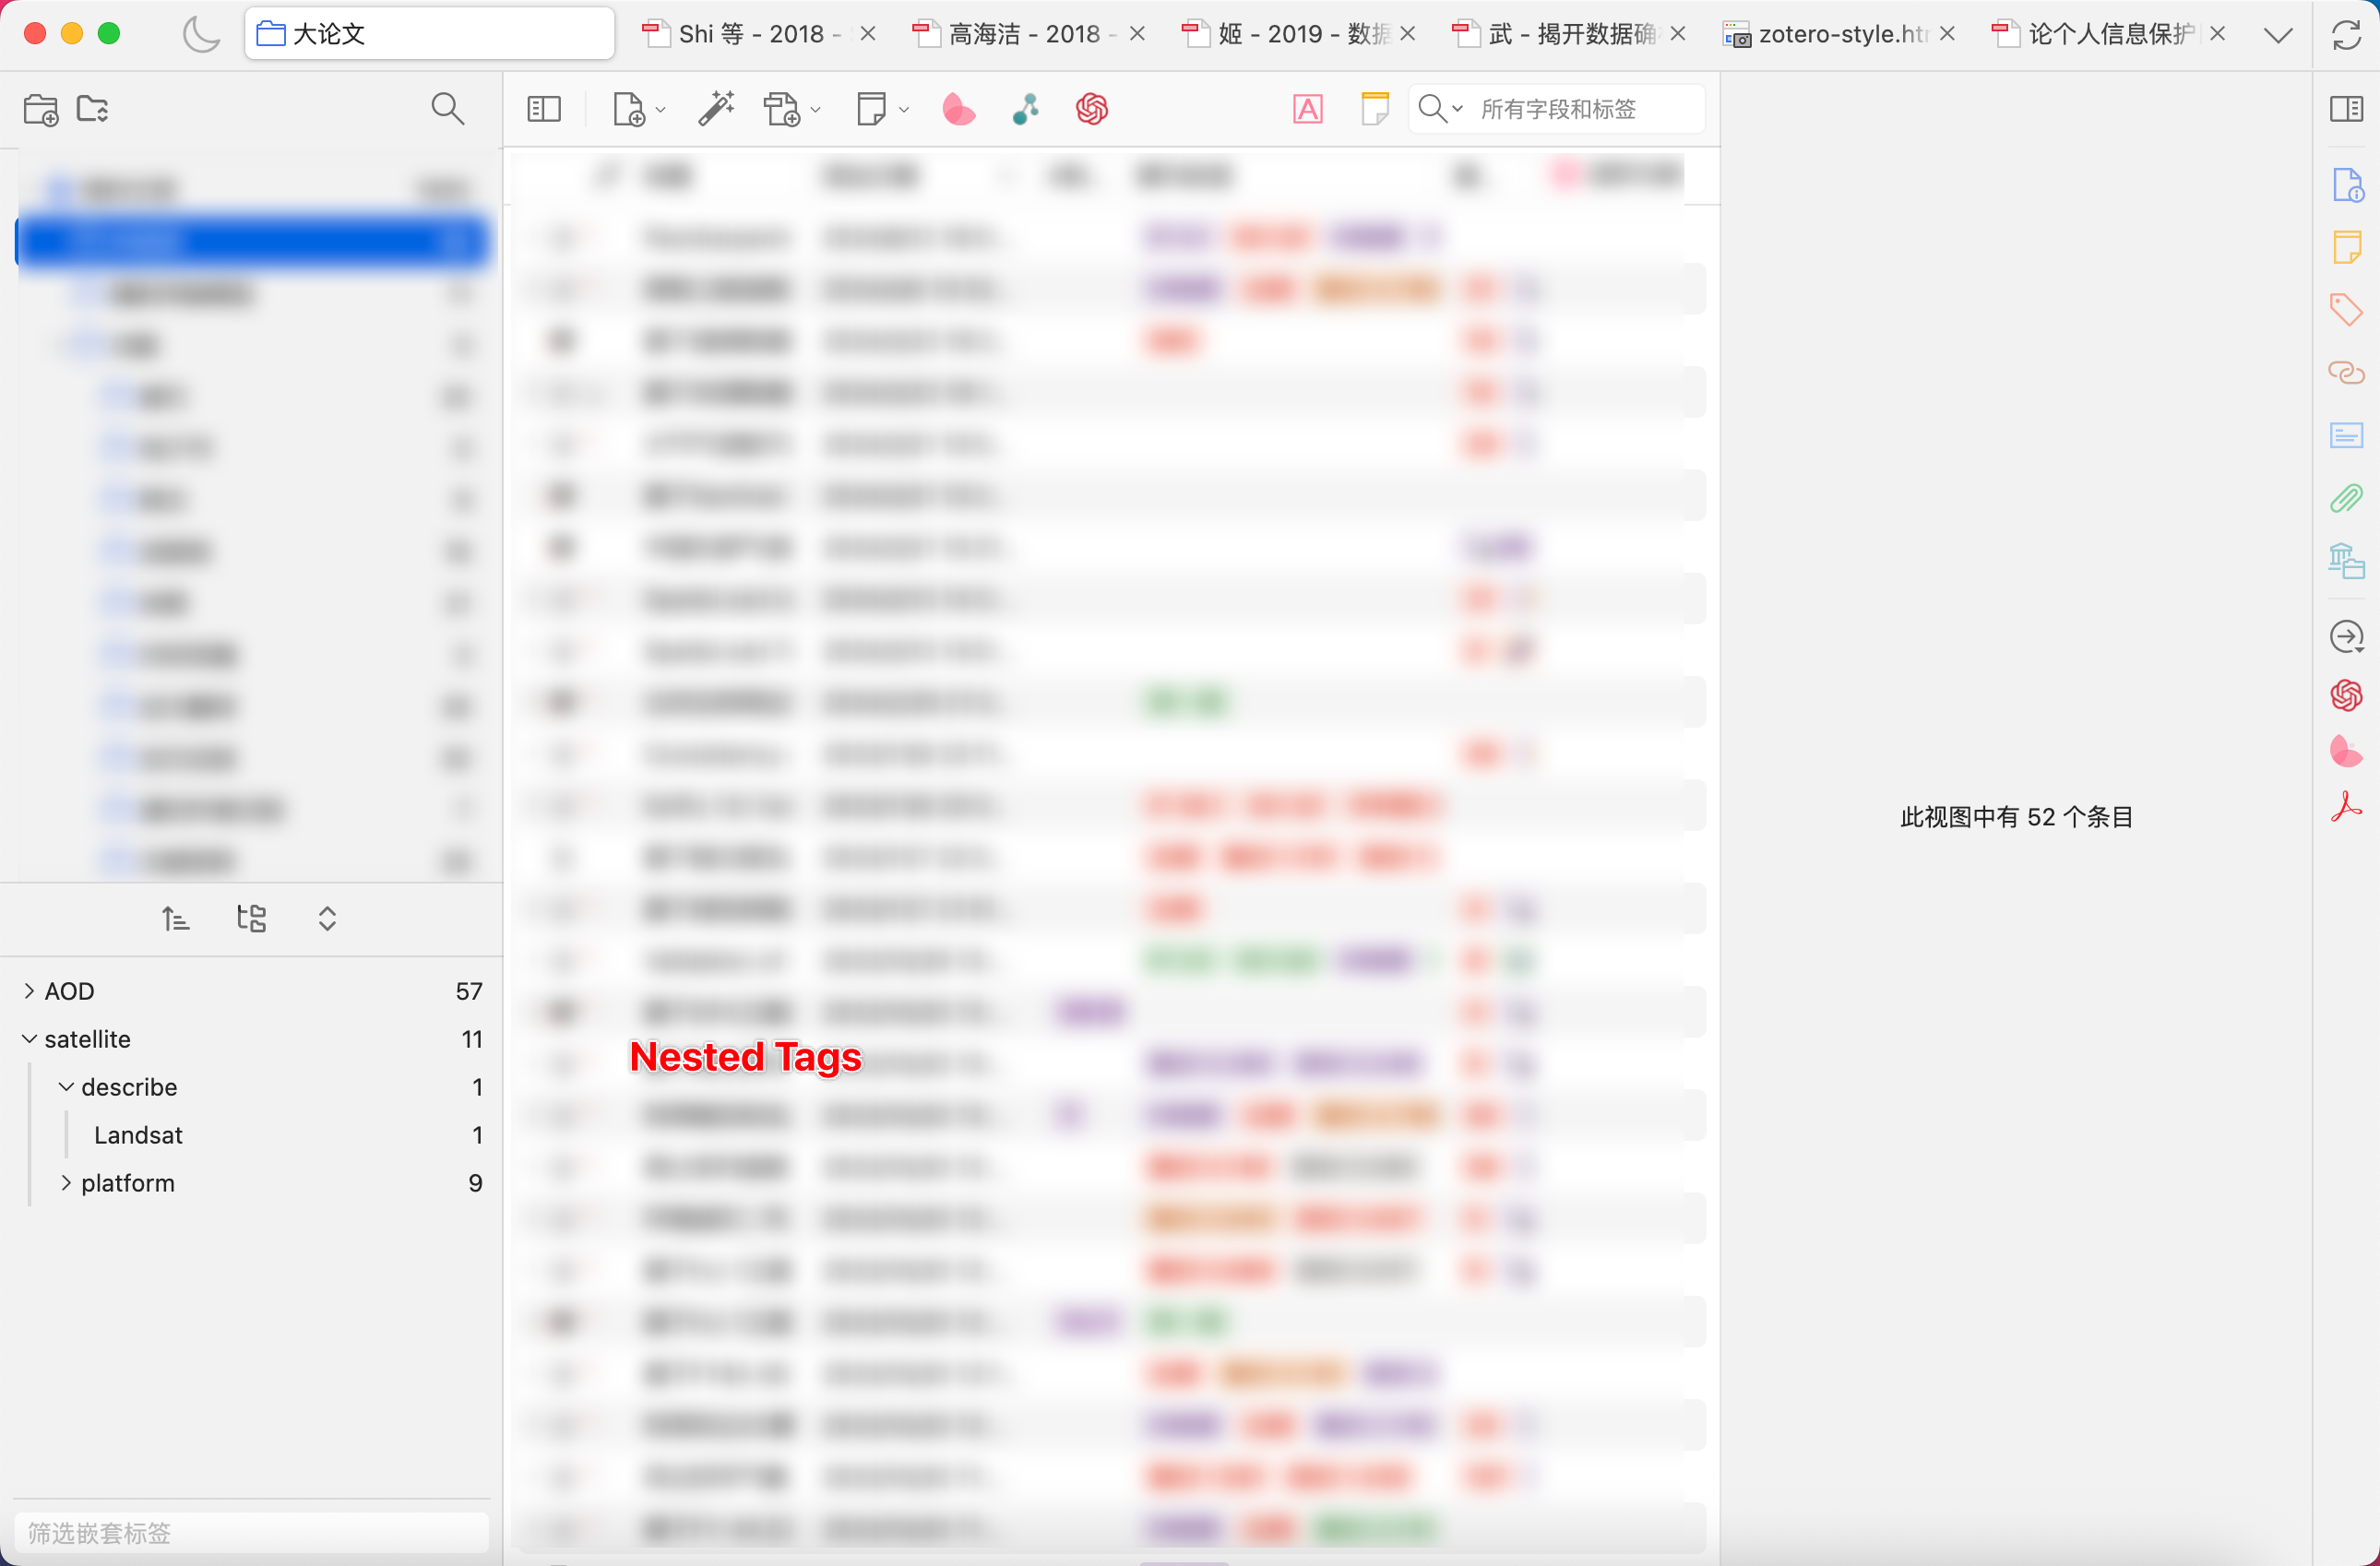2380x1566 pixels.
Task: Toggle the left collections pane button
Action: [x=544, y=109]
